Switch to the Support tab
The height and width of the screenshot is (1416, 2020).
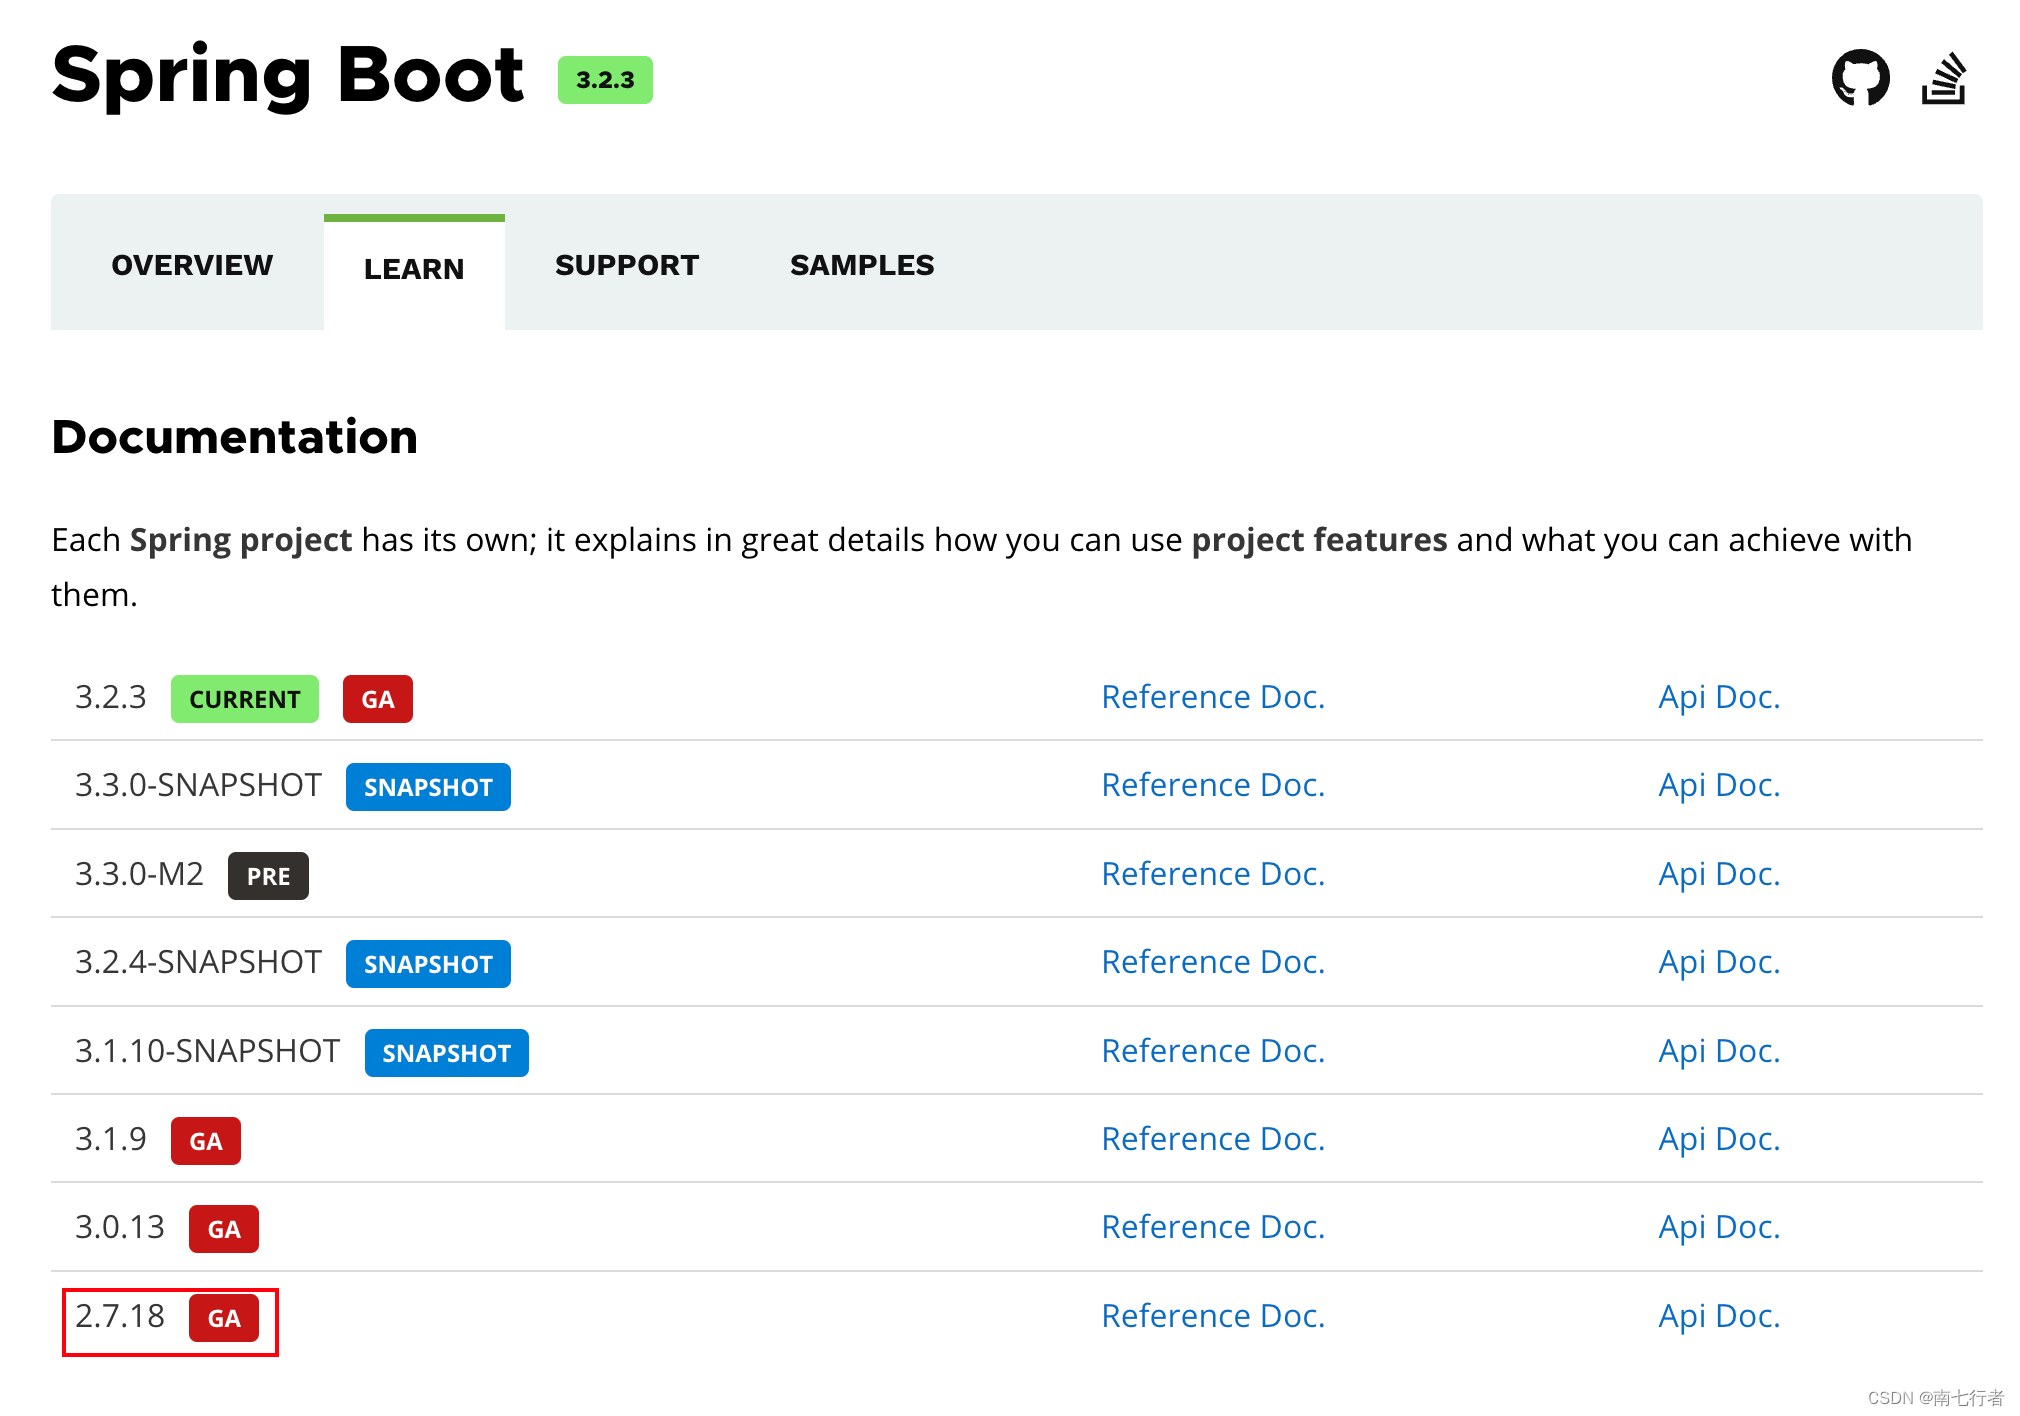(627, 265)
